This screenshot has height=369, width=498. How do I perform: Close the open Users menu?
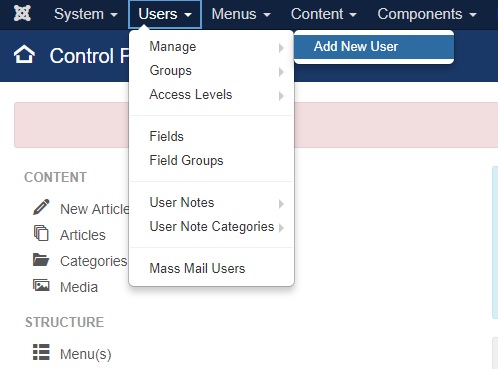(165, 14)
